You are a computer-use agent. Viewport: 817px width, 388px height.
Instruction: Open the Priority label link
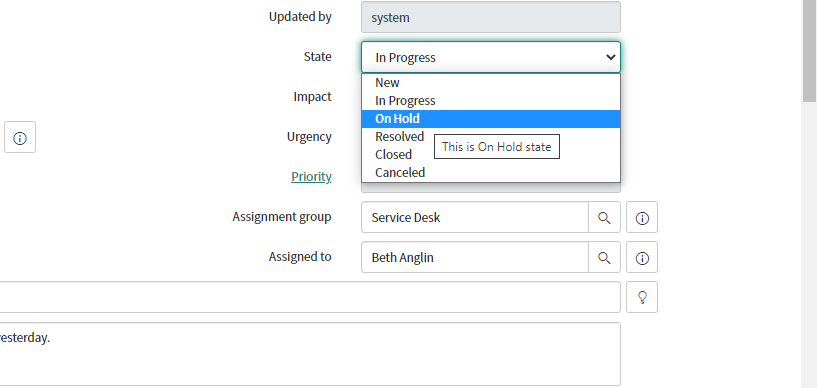pos(311,177)
